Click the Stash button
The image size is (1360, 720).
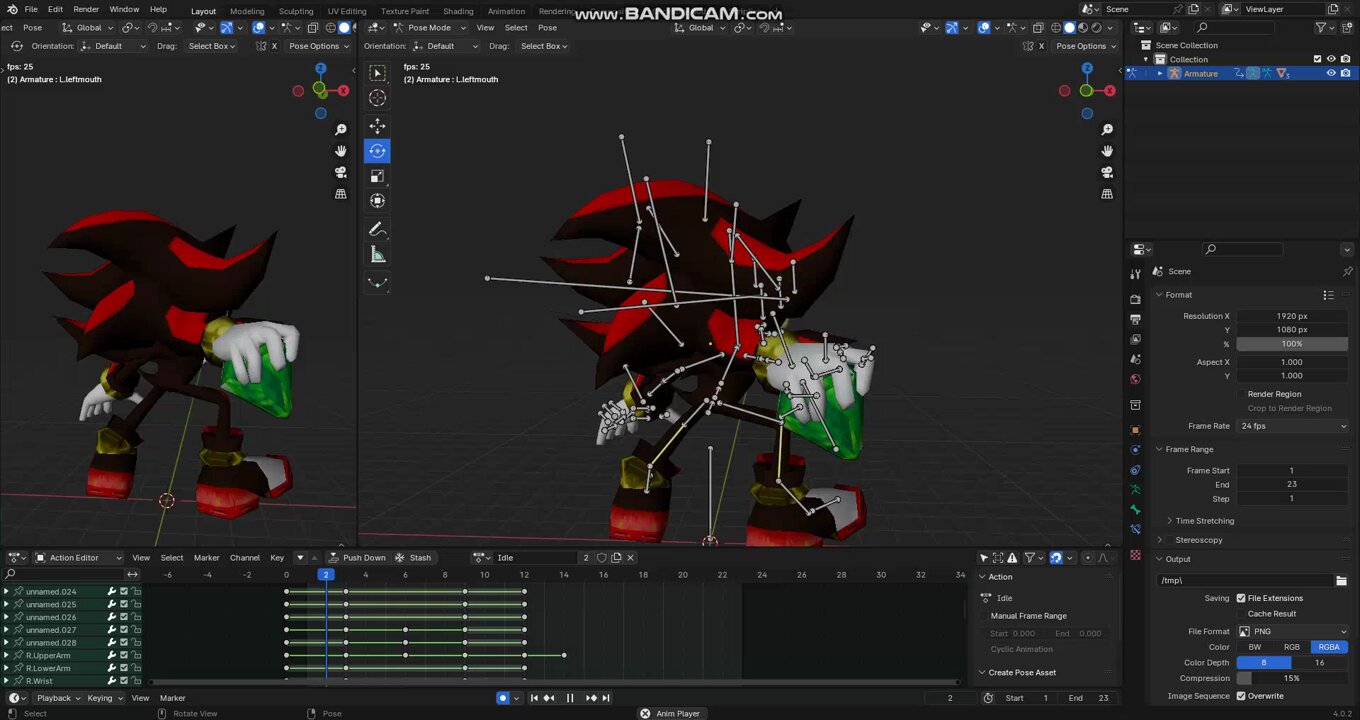(x=413, y=558)
